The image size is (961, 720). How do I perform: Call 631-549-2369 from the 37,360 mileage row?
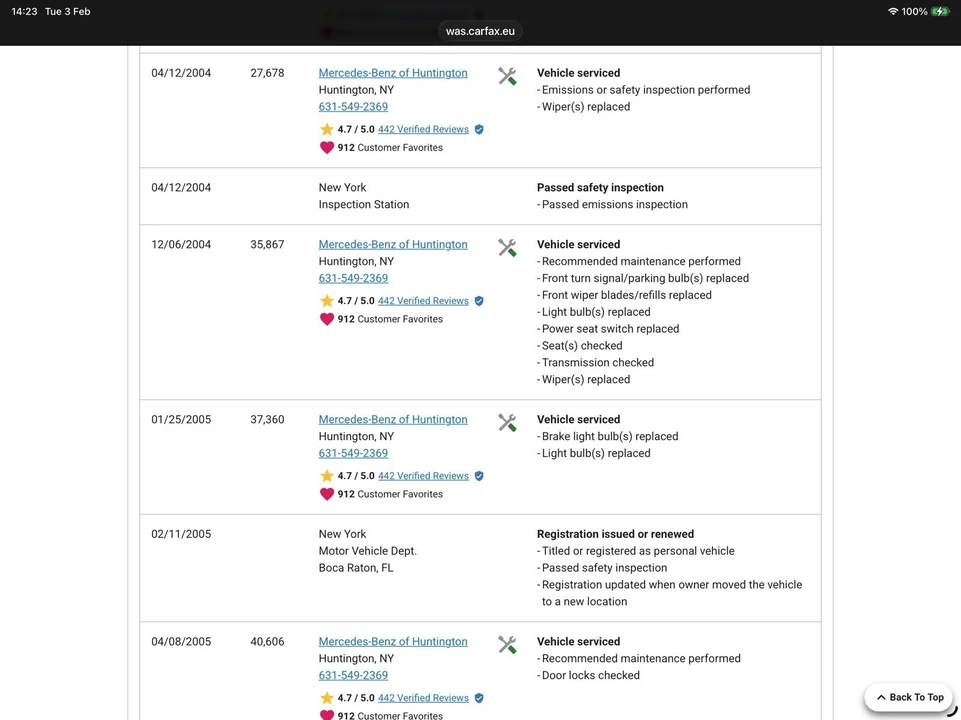pos(353,453)
